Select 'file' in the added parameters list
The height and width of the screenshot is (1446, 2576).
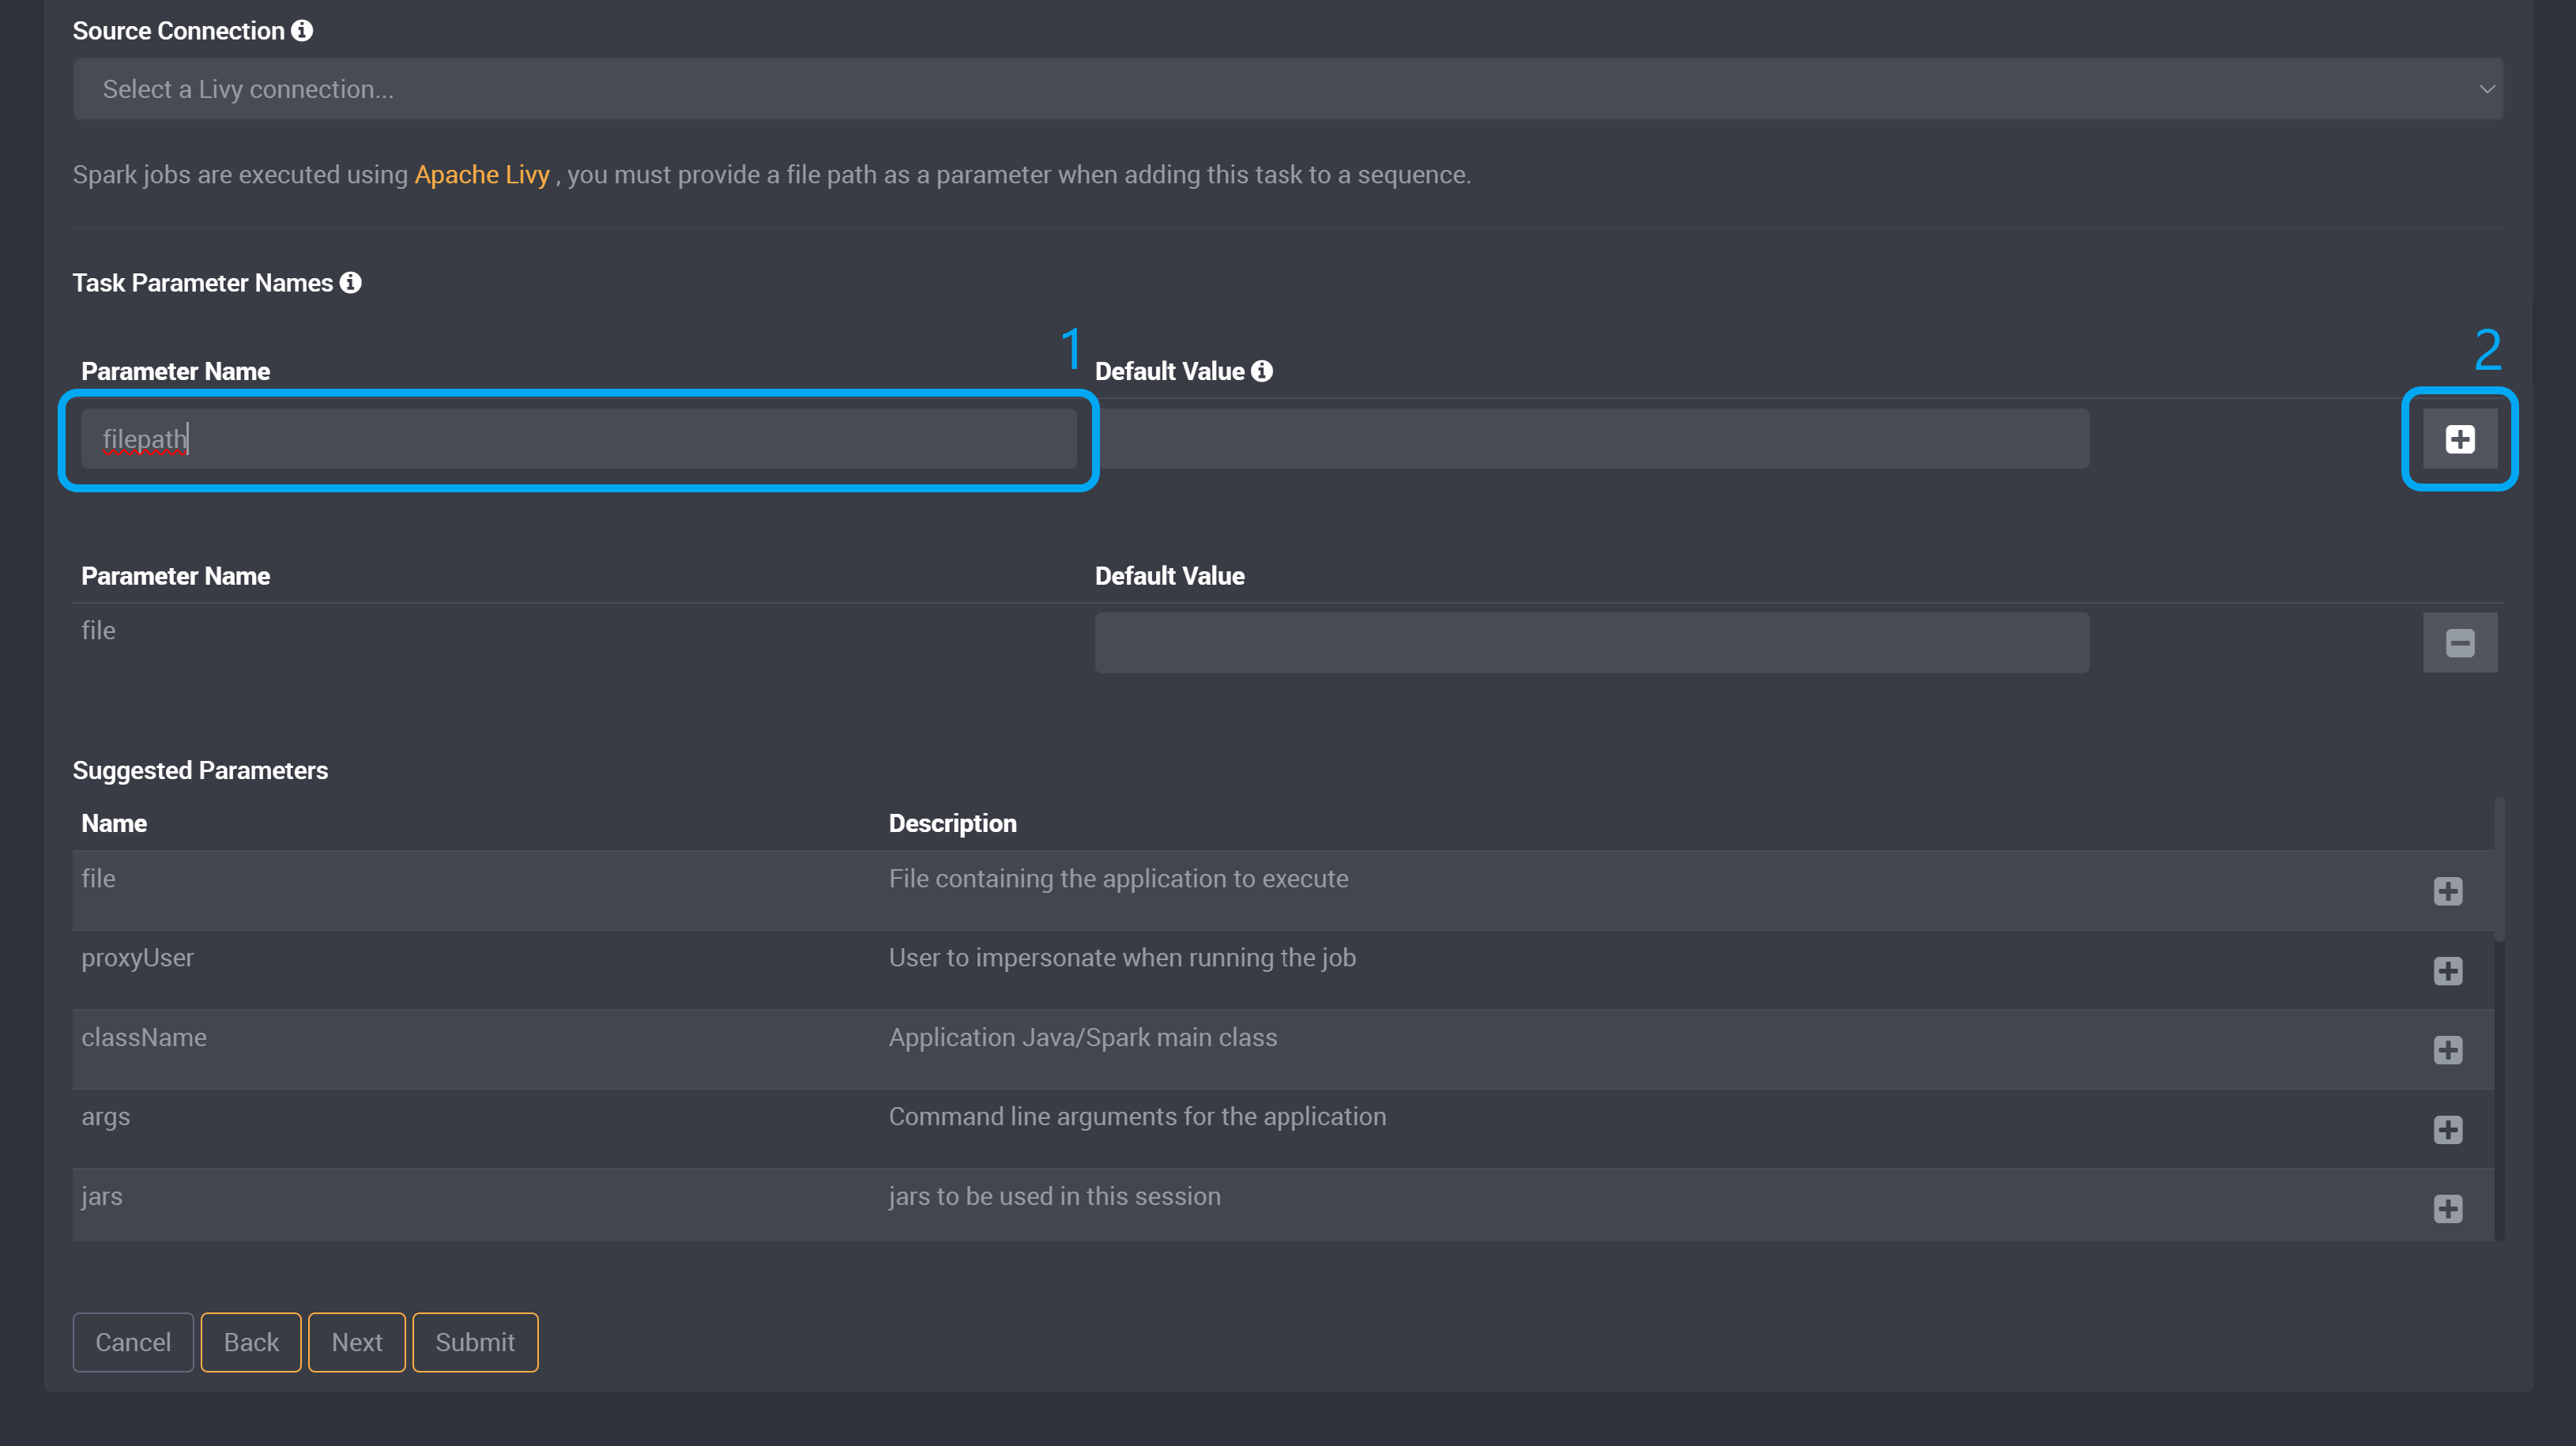click(98, 631)
